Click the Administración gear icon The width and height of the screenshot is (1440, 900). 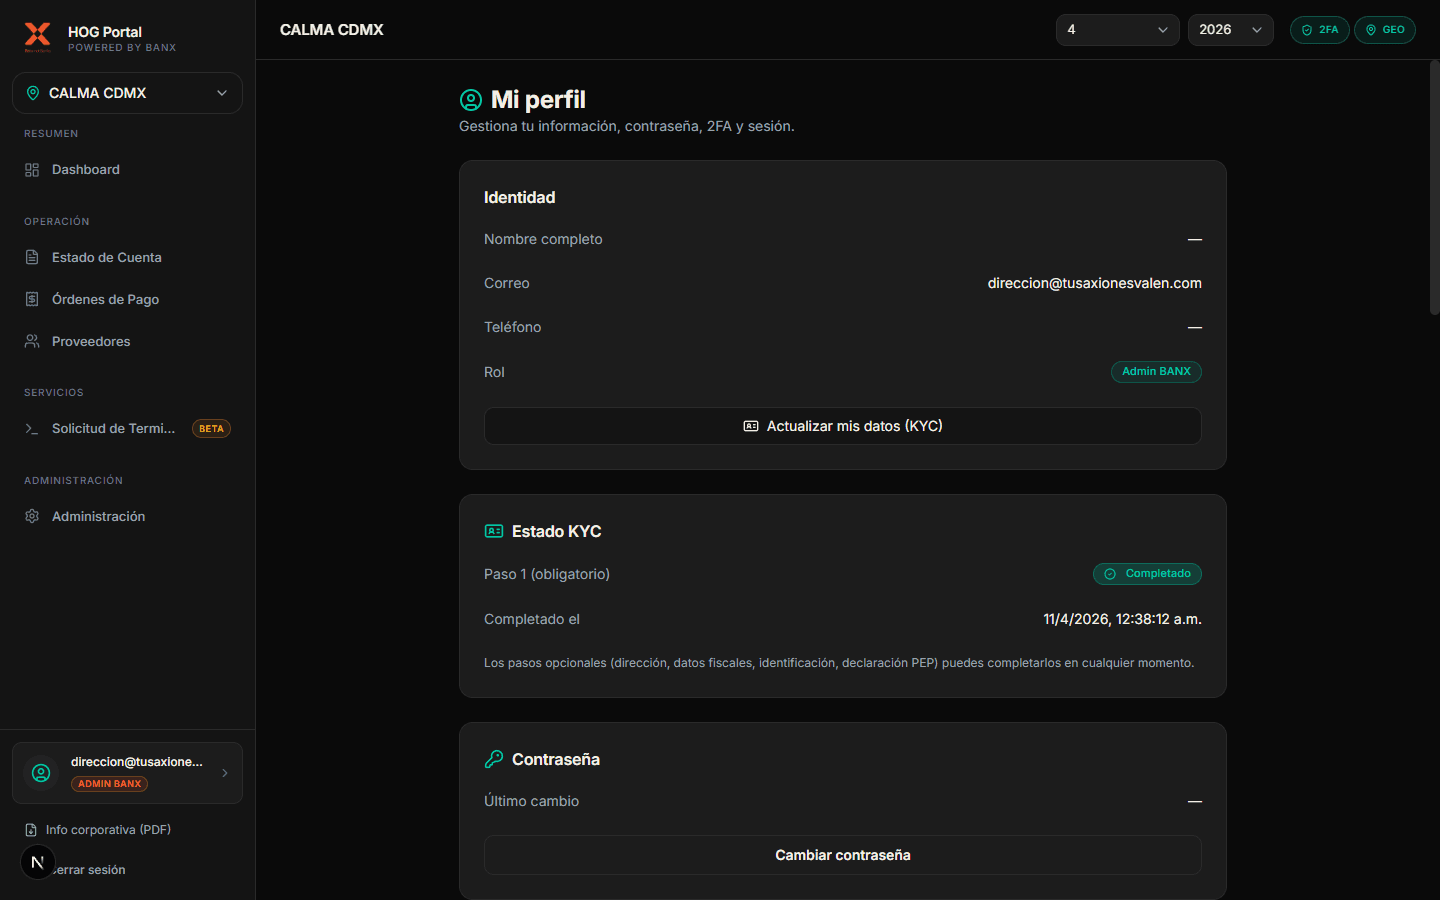[32, 517]
